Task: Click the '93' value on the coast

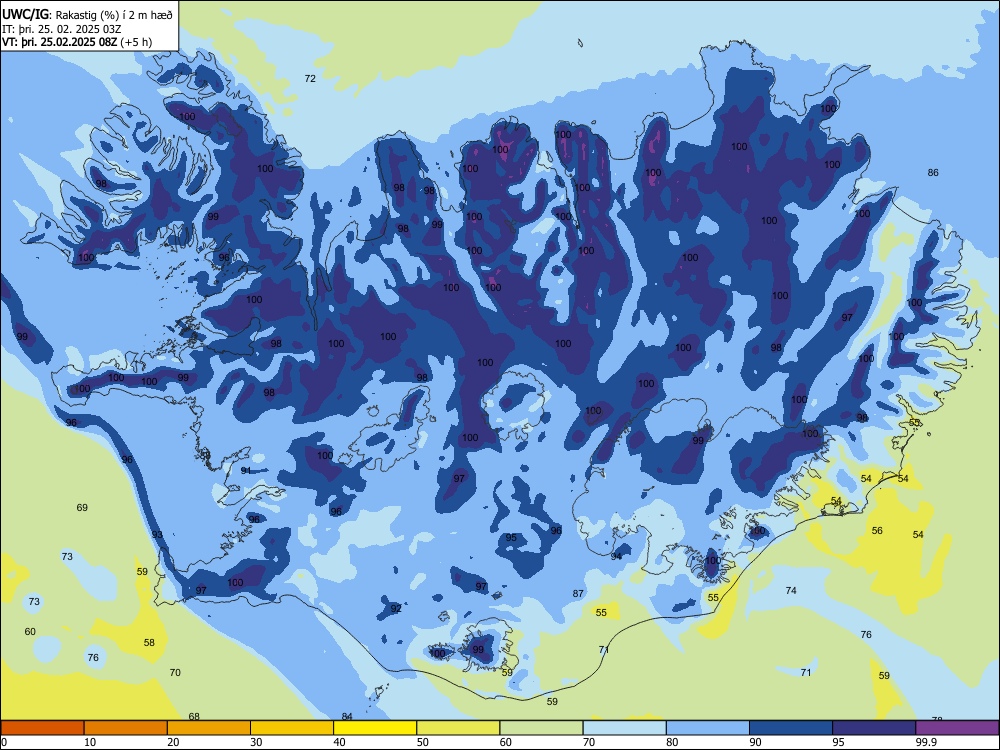Action: point(157,534)
